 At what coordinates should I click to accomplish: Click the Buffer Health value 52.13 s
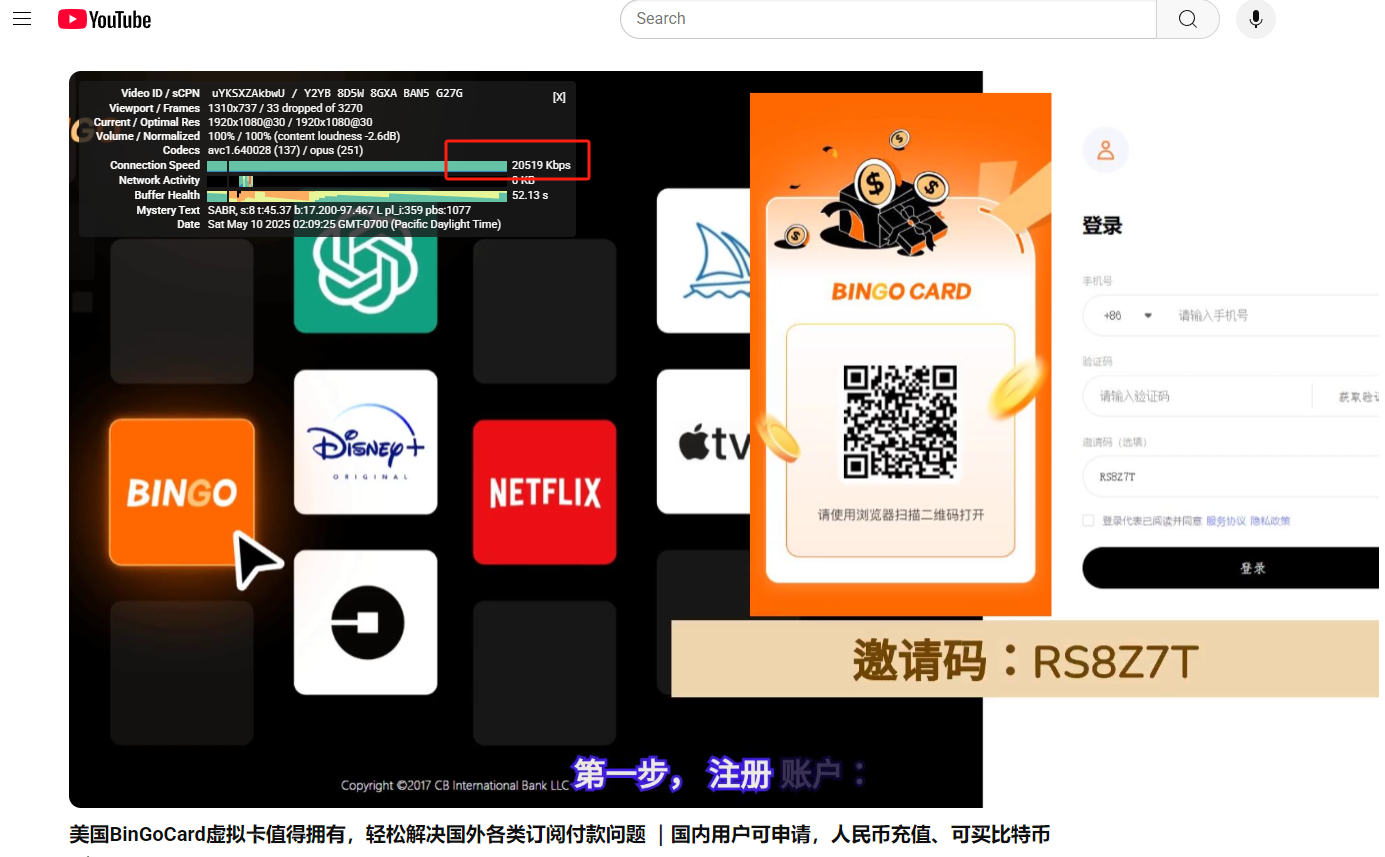pos(530,195)
